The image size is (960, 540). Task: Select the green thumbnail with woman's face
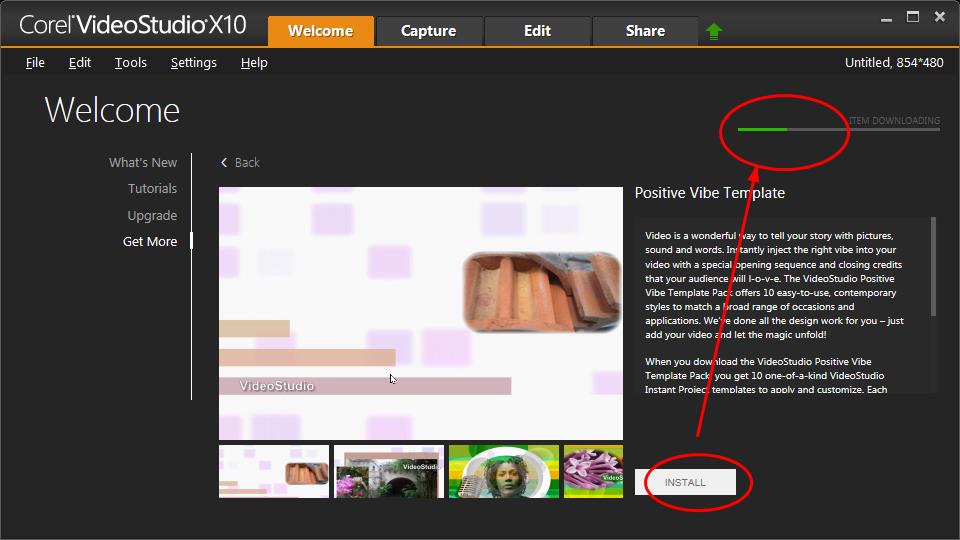coord(504,471)
